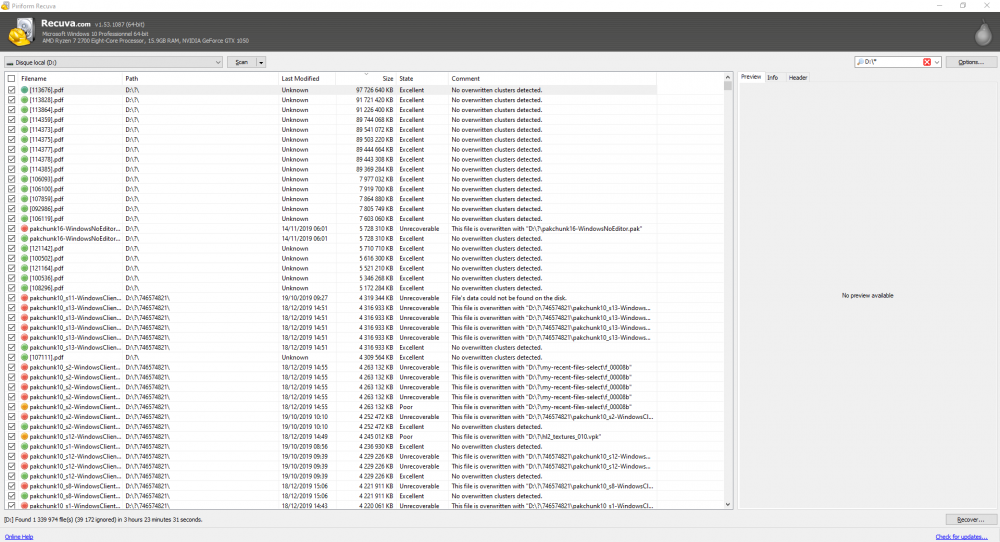
Task: Open the Online Help link
Action: pyautogui.click(x=19, y=537)
